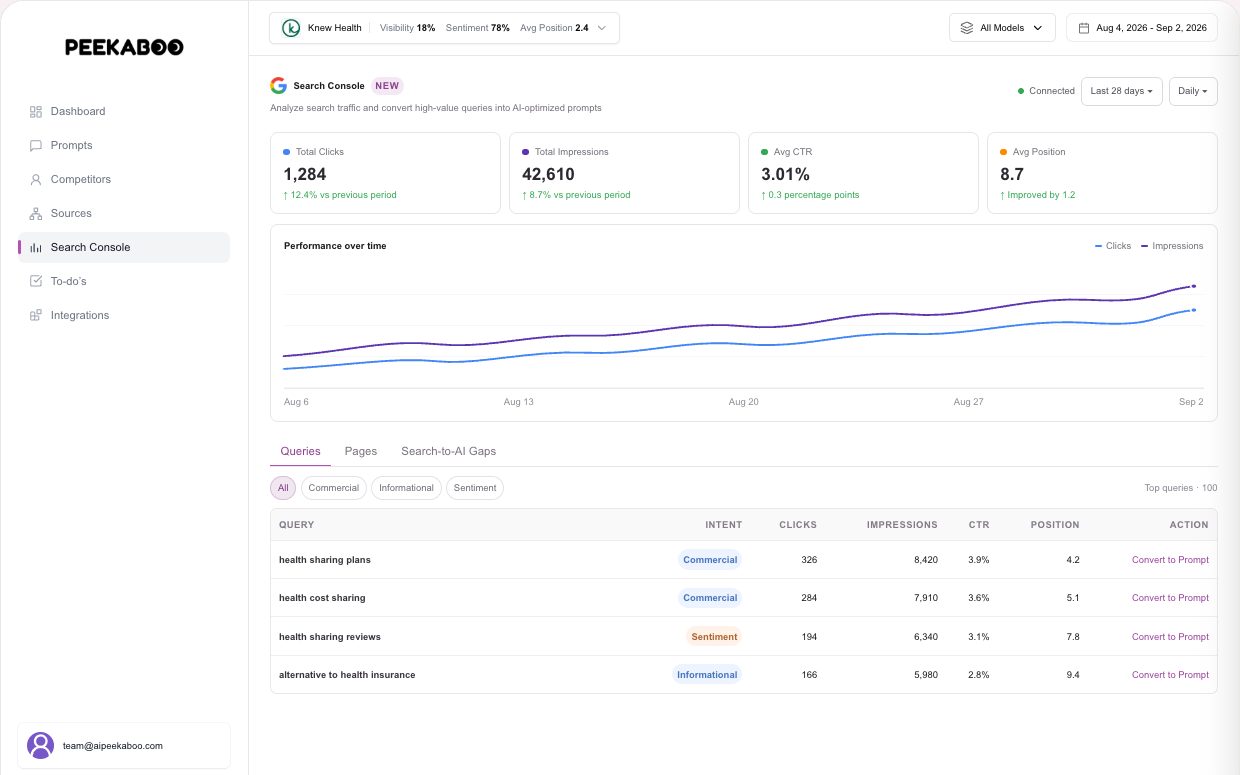Click the user avatar icon at bottom
The image size is (1240, 775).
click(40, 745)
